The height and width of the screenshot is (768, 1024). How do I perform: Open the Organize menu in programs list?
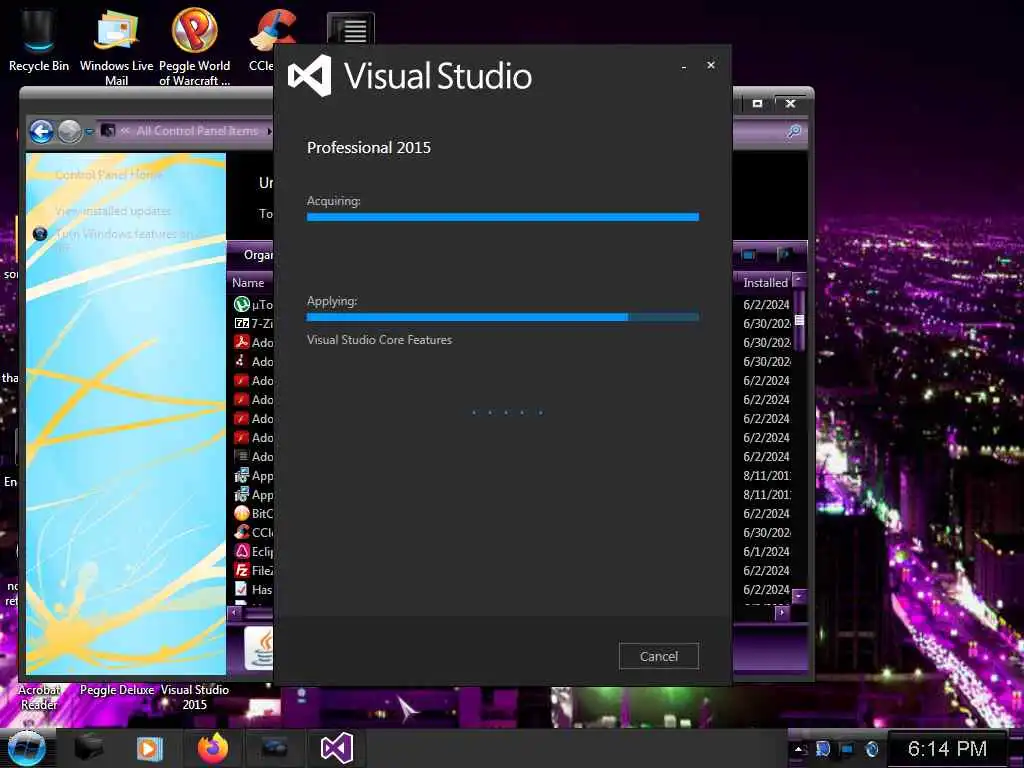click(x=258, y=255)
